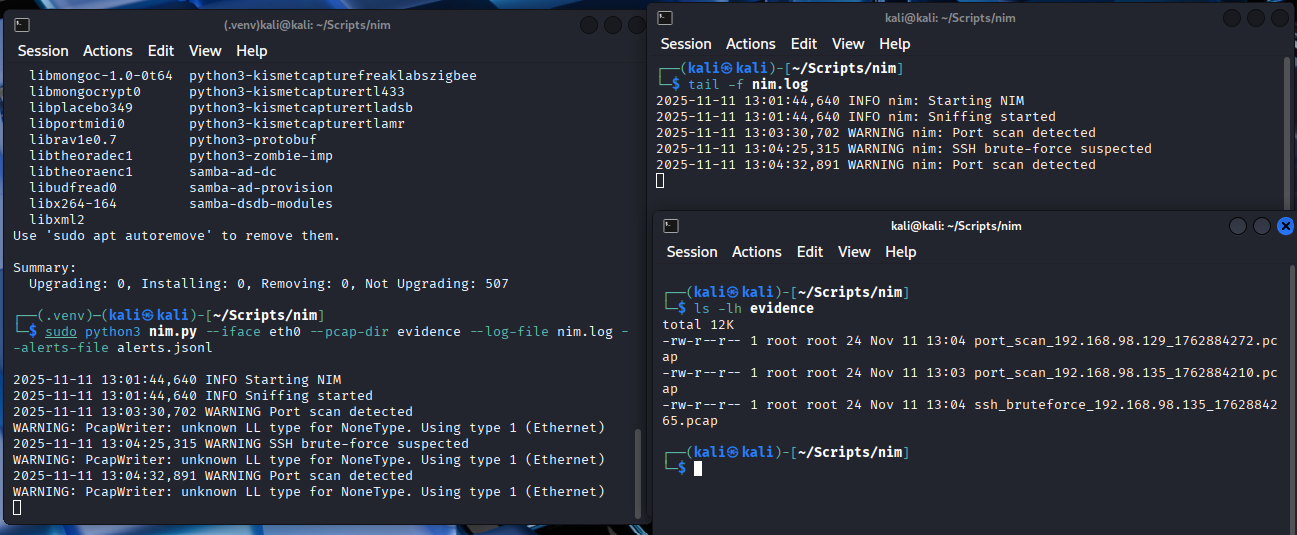Open Help menu in the (.venv) terminal
Image resolution: width=1297 pixels, height=535 pixels.
pyautogui.click(x=252, y=51)
